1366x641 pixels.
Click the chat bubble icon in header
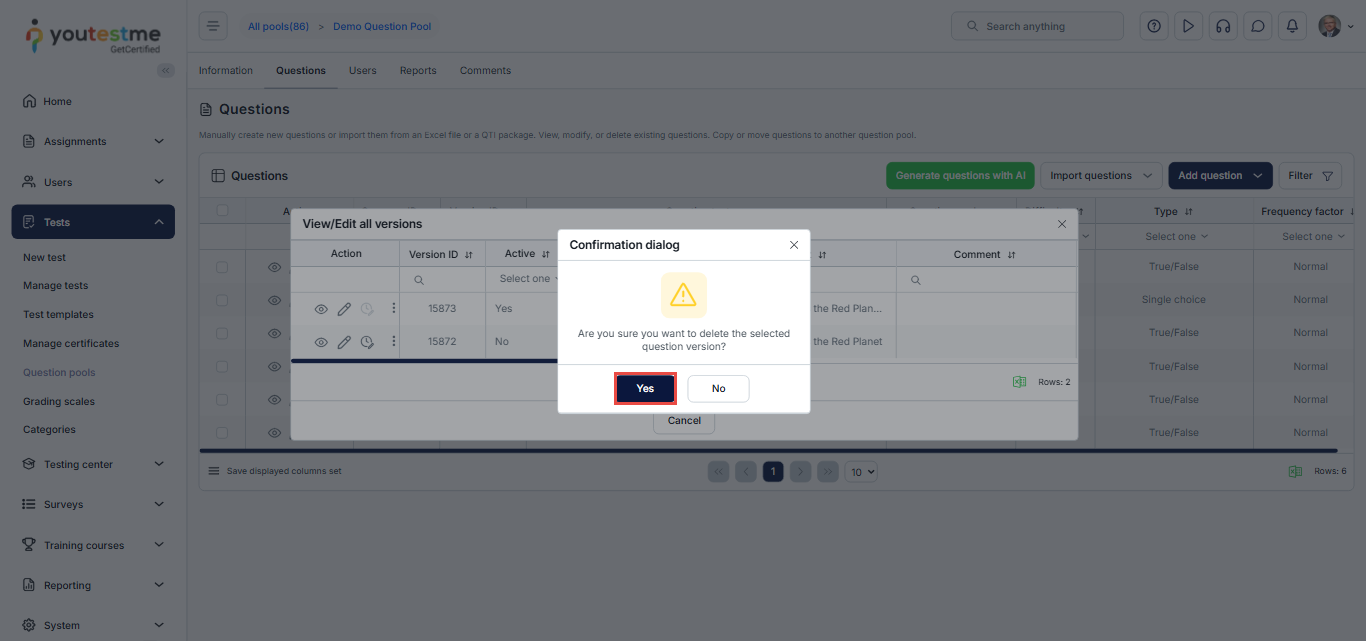coord(1258,27)
